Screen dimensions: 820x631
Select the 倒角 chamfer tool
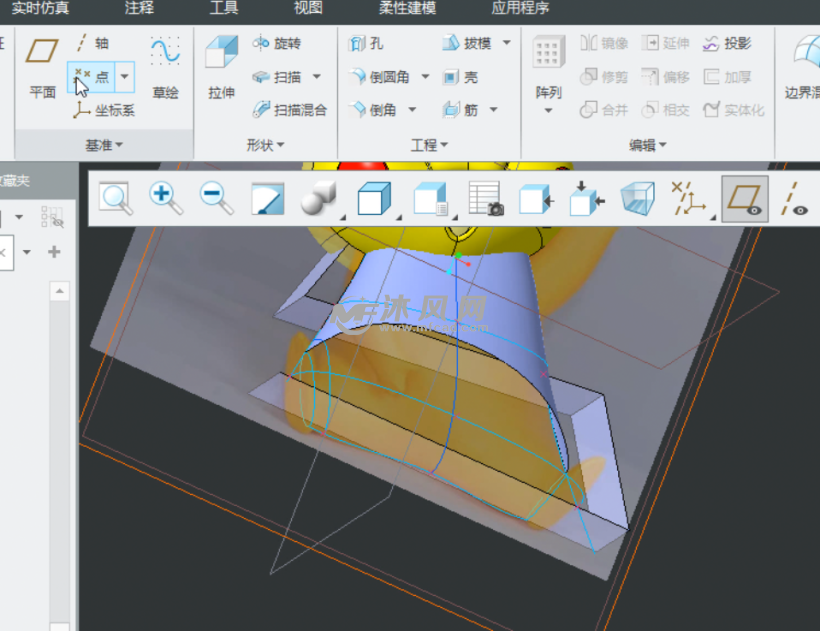tap(373, 110)
